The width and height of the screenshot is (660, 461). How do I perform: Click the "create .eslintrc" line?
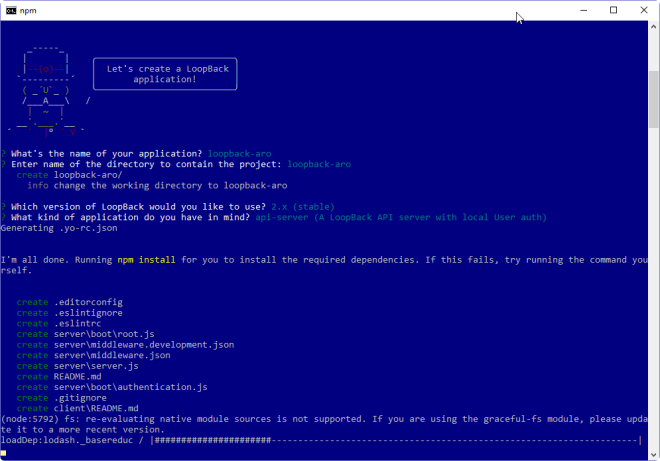pos(59,323)
